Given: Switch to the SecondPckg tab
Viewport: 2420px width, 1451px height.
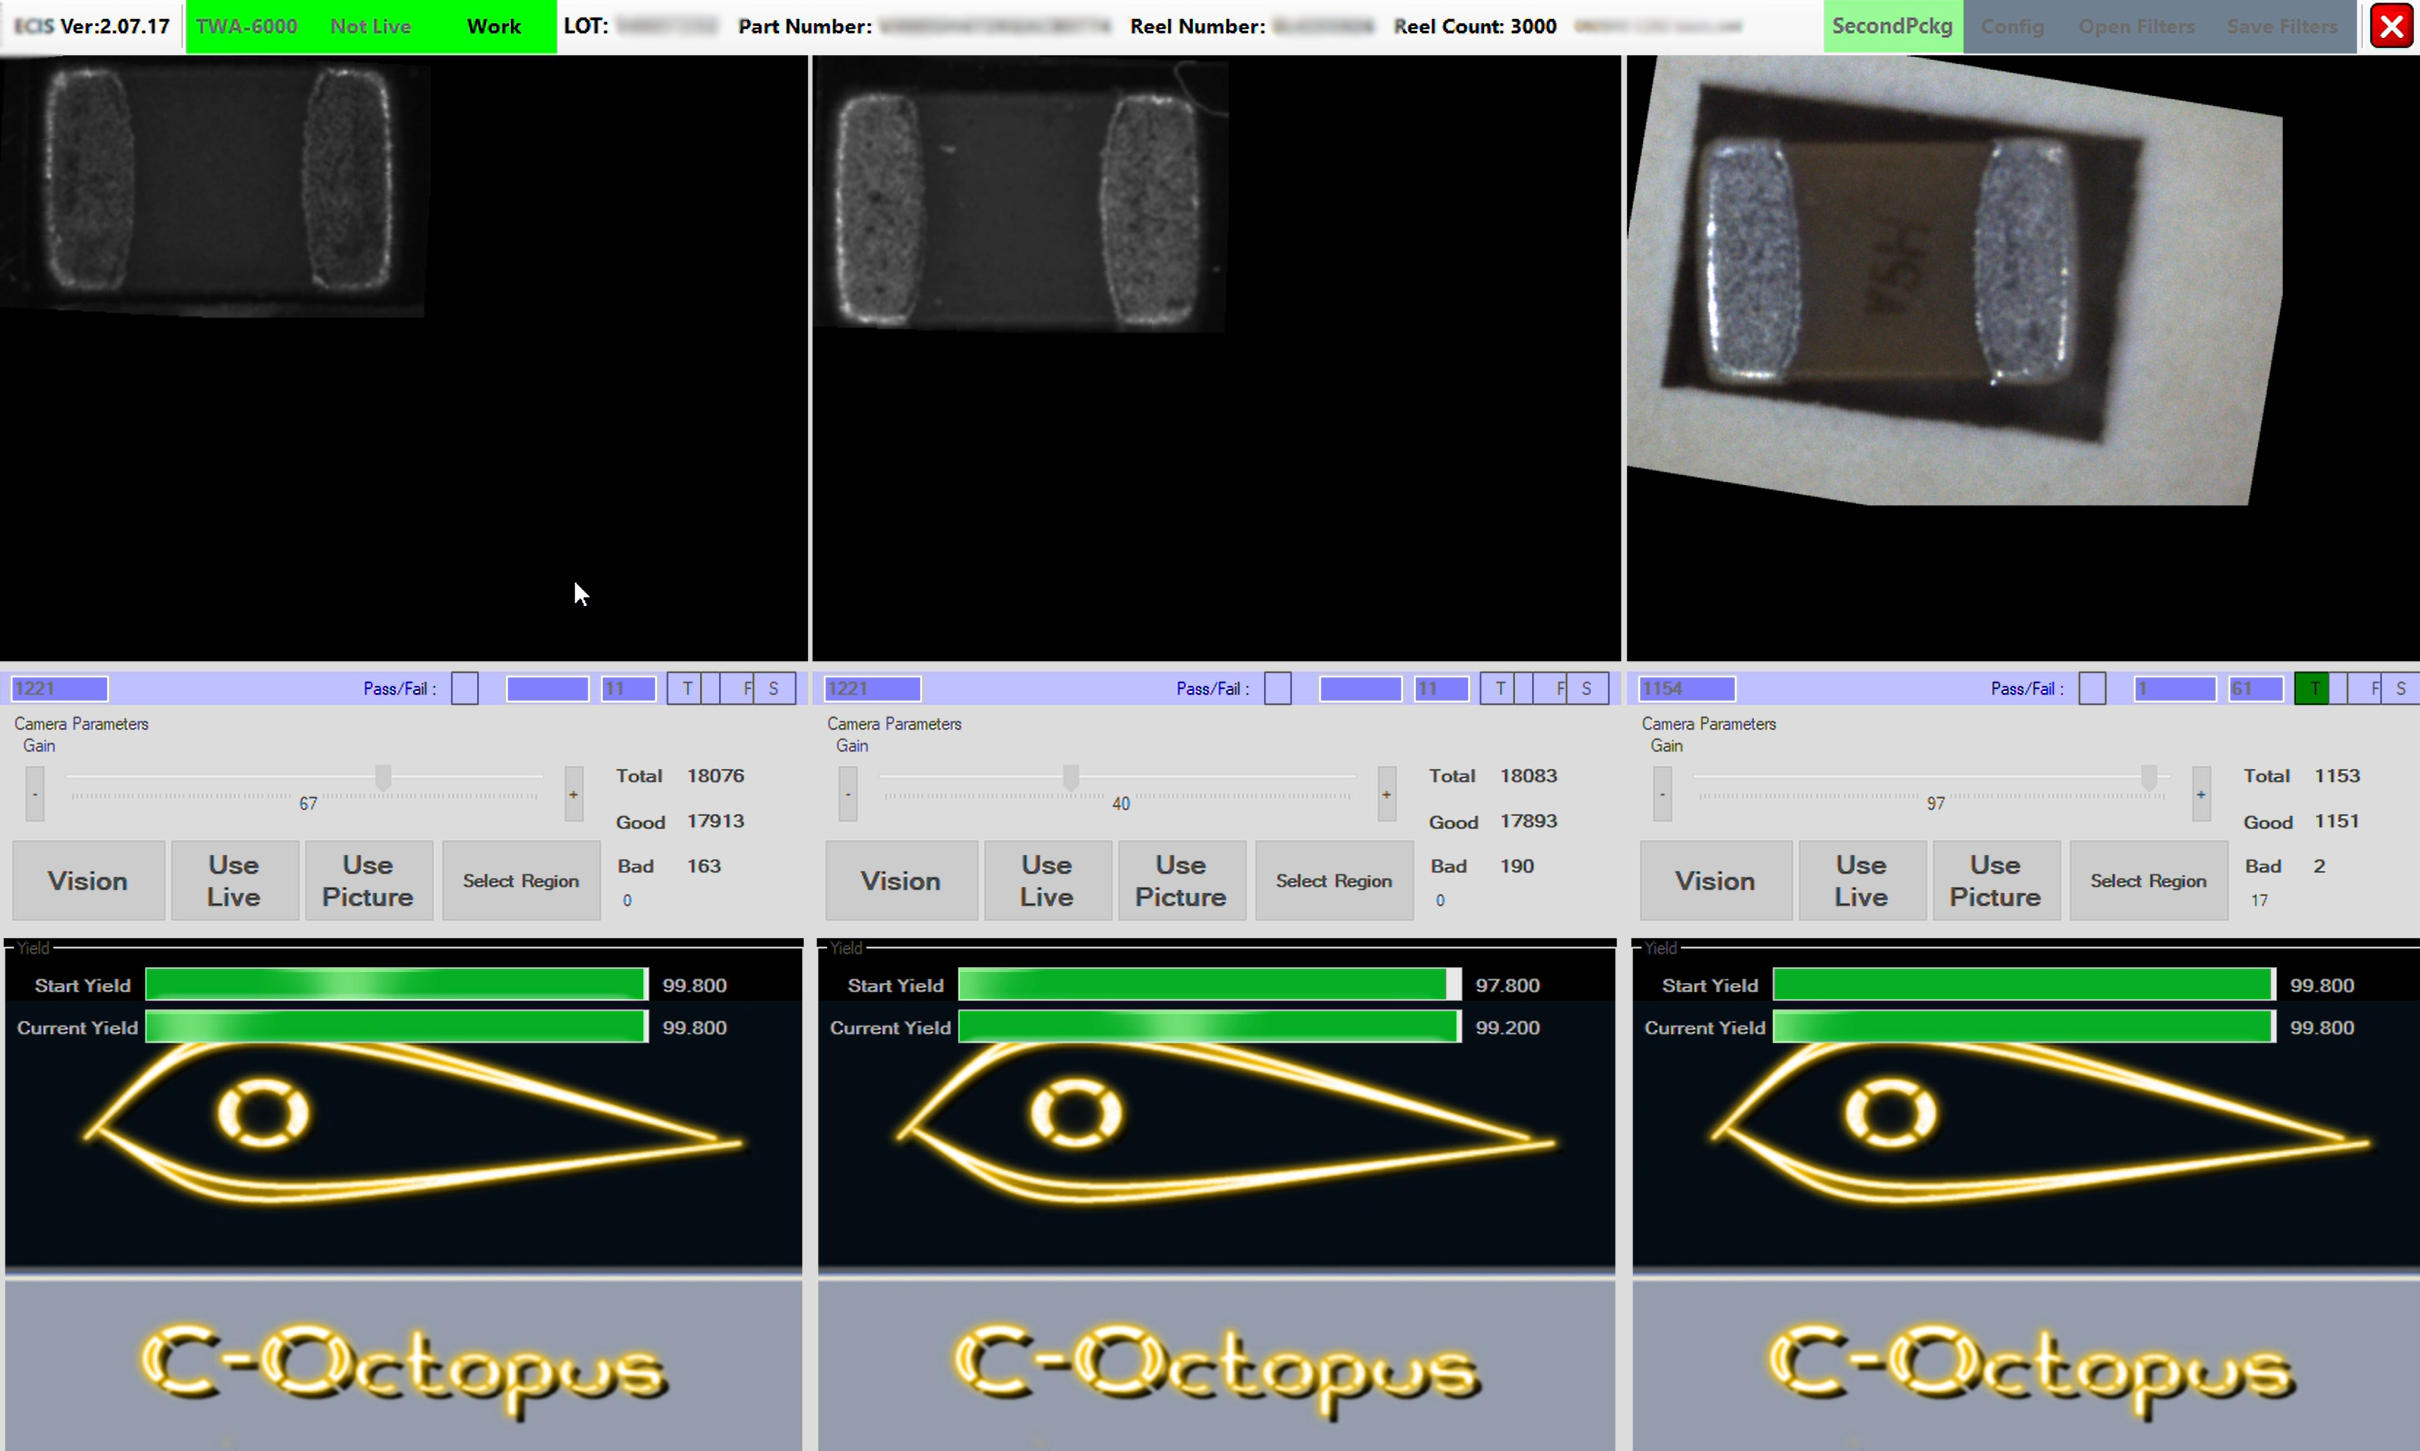Looking at the screenshot, I should coord(1893,26).
